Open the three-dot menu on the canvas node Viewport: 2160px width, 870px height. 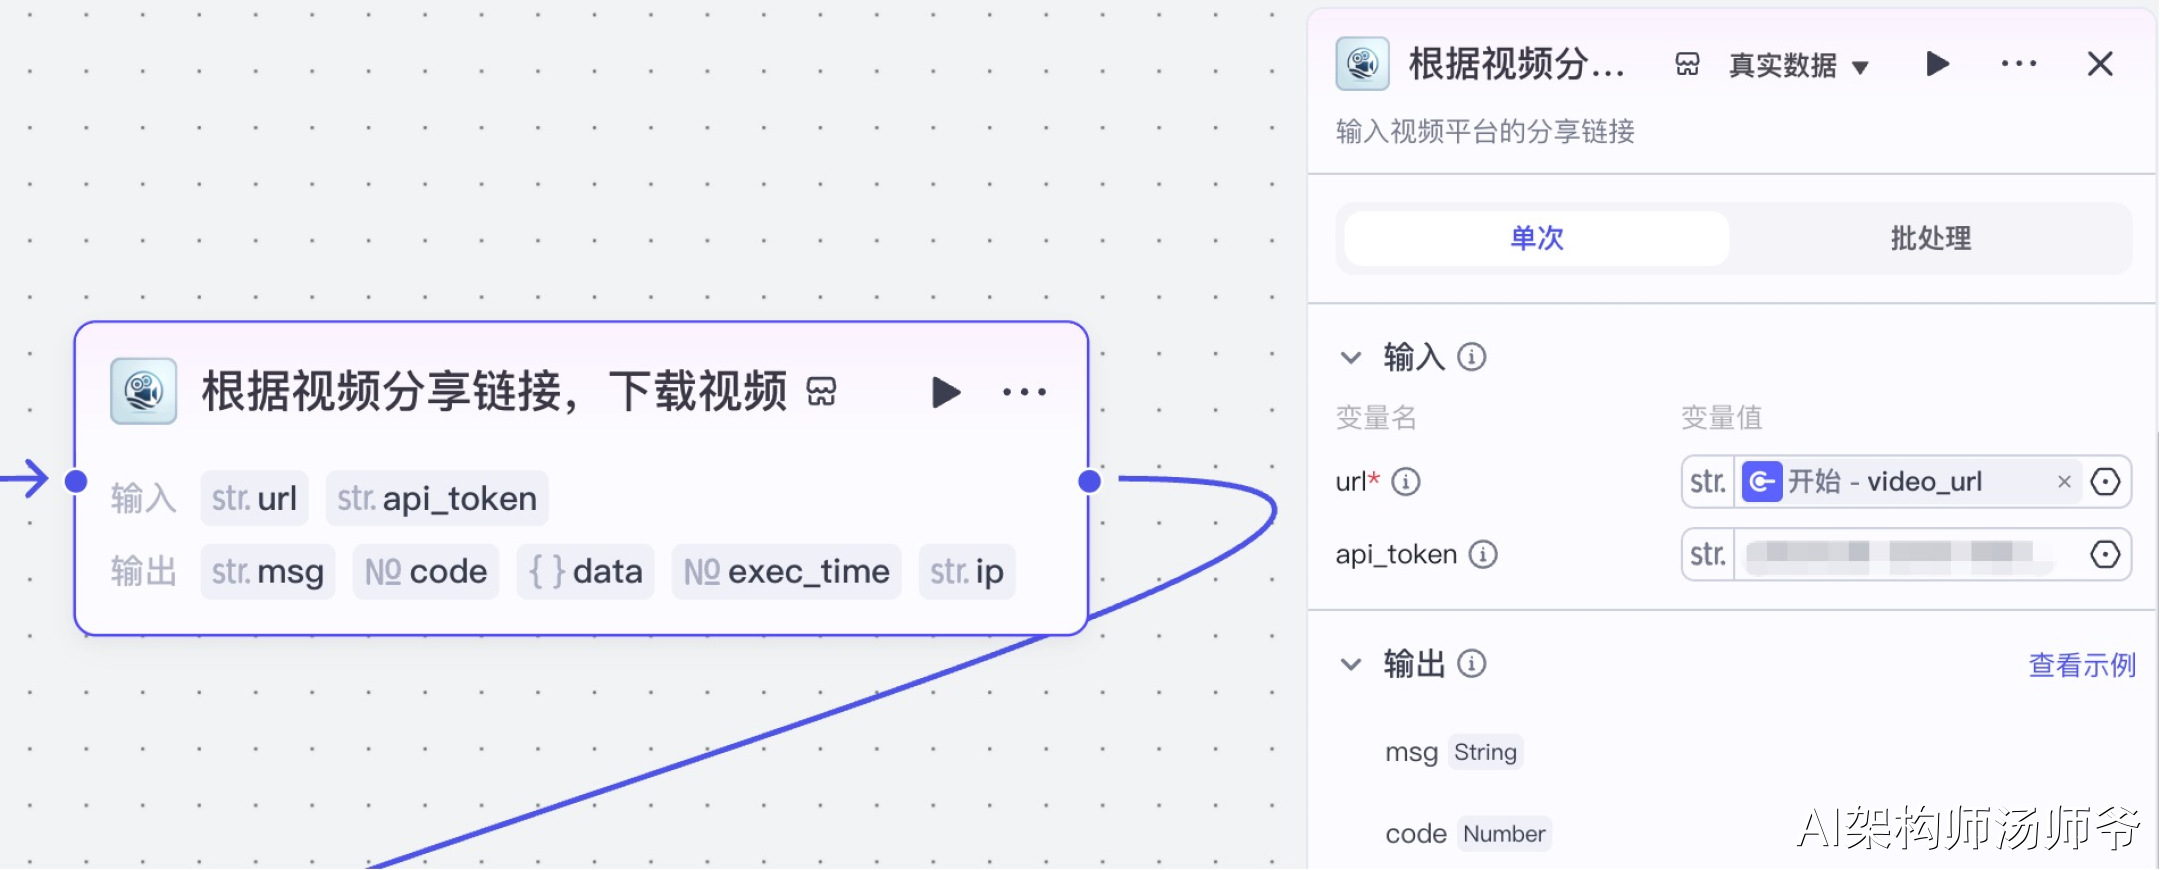coord(1024,392)
